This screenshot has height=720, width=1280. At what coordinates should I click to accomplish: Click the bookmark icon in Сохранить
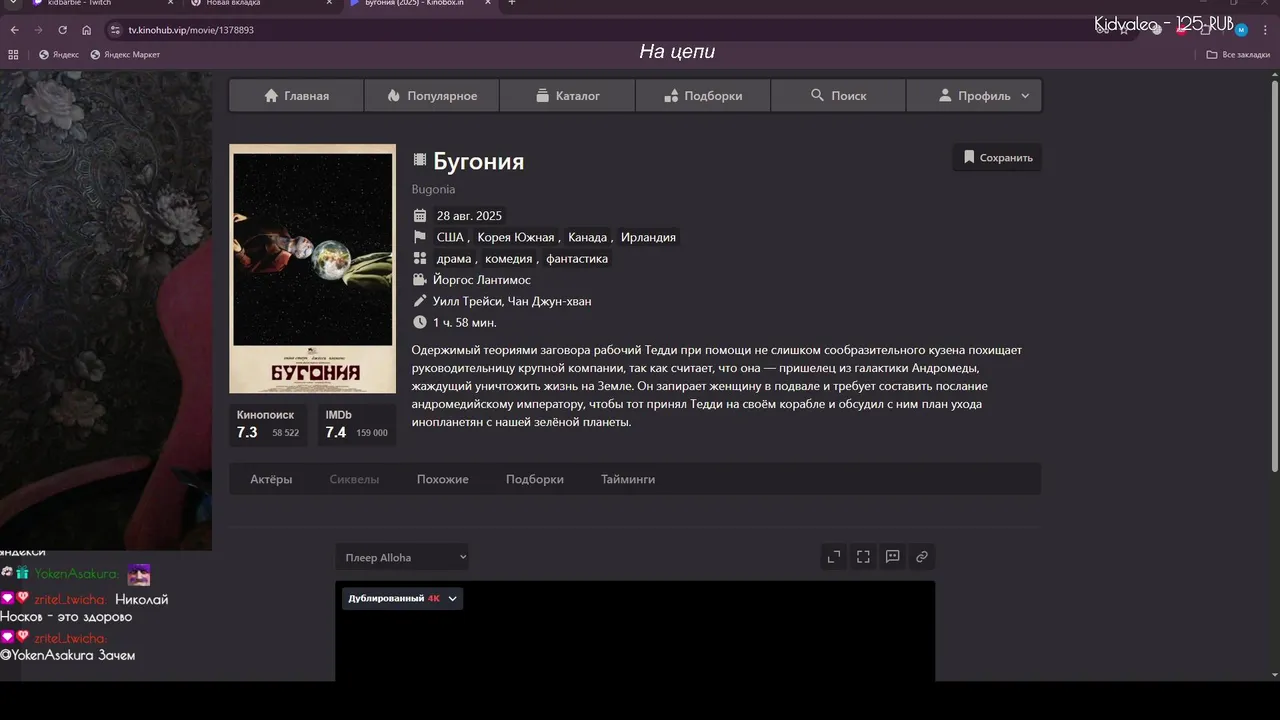click(x=969, y=157)
